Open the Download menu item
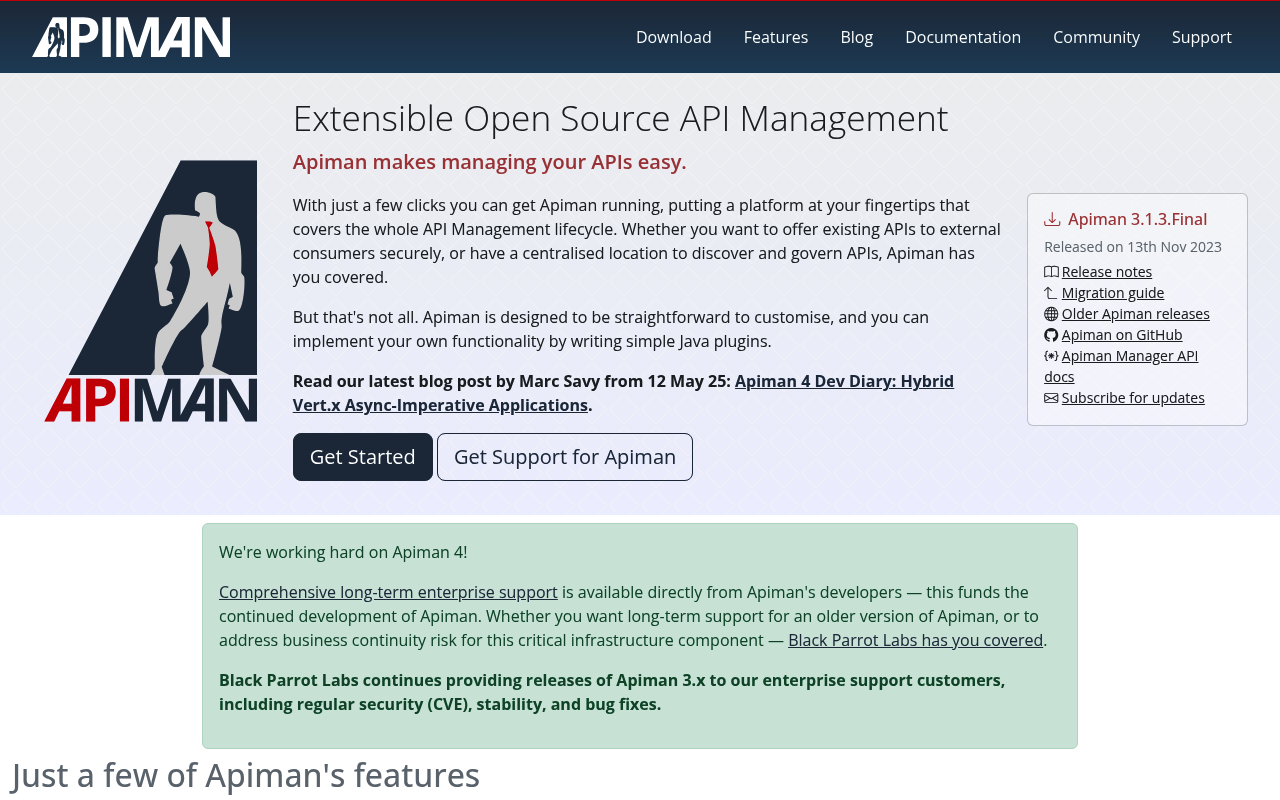 (x=674, y=37)
